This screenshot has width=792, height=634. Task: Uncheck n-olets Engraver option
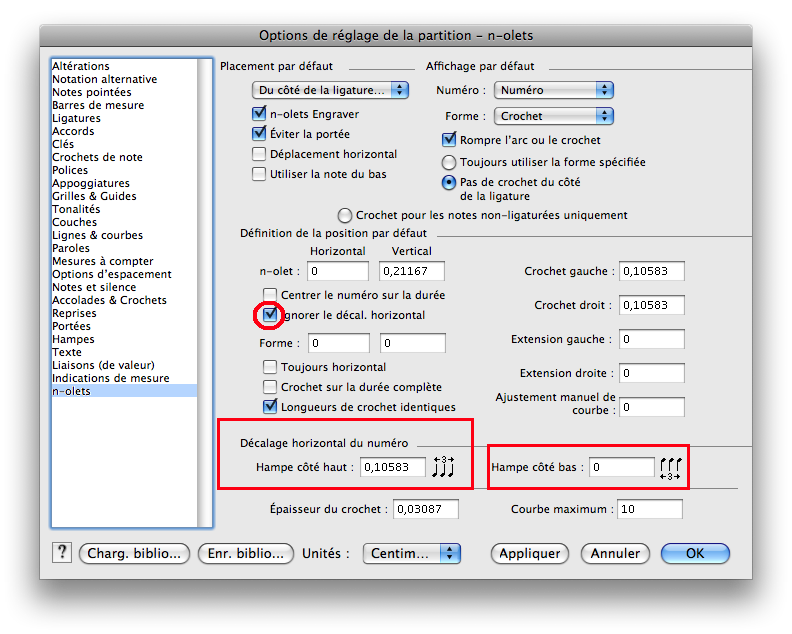[260, 114]
